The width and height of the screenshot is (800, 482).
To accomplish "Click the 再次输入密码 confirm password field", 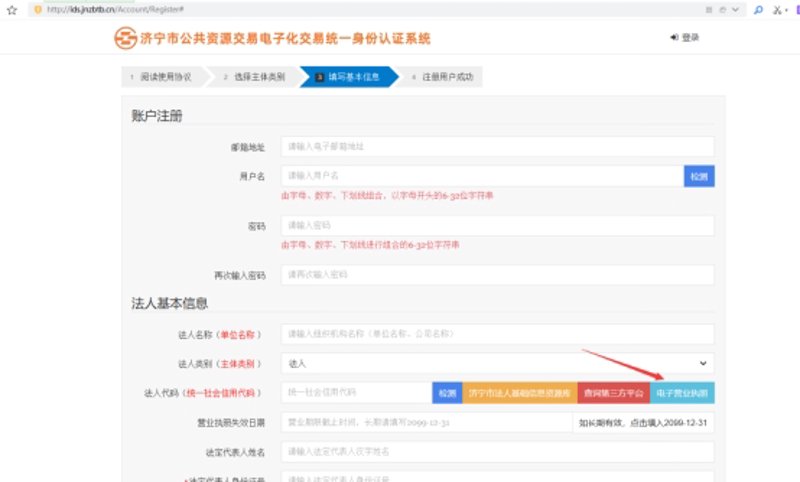I will tap(497, 275).
